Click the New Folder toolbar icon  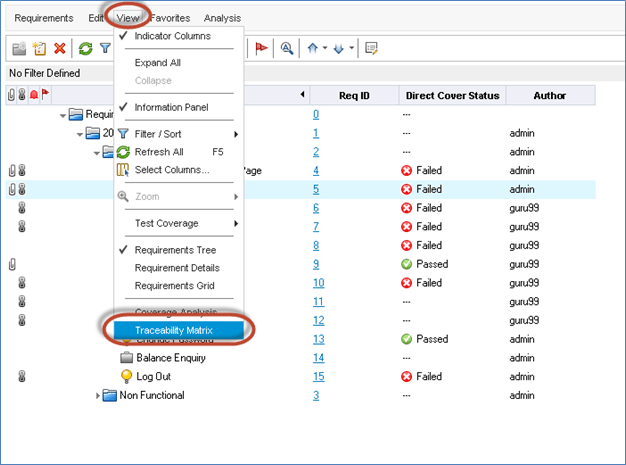pyautogui.click(x=19, y=48)
